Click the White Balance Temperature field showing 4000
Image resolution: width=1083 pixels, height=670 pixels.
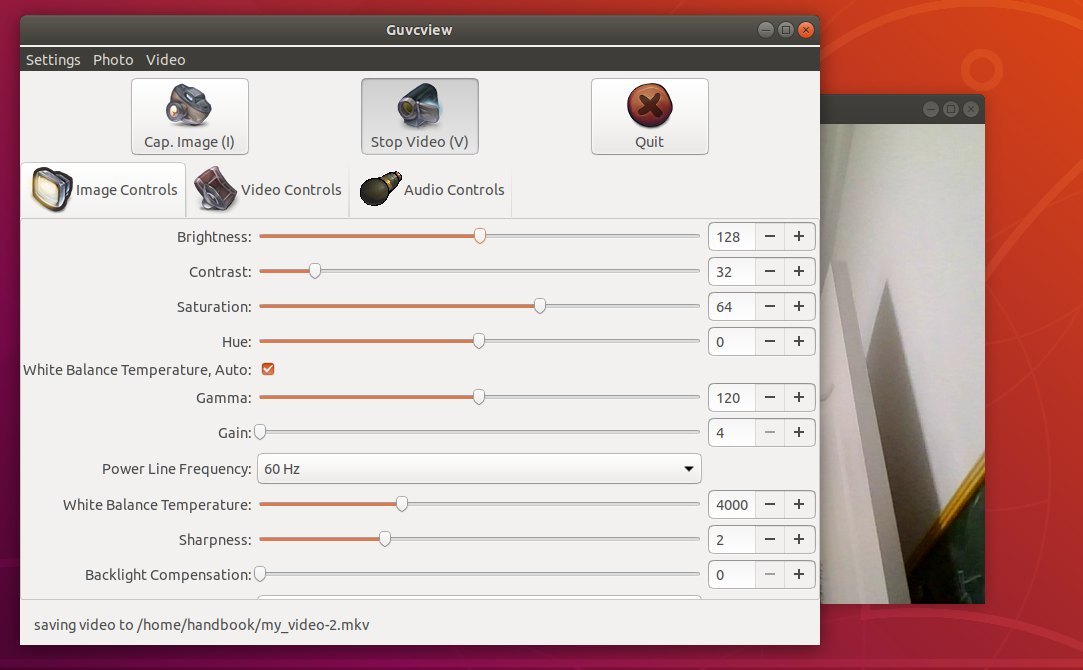coord(732,504)
